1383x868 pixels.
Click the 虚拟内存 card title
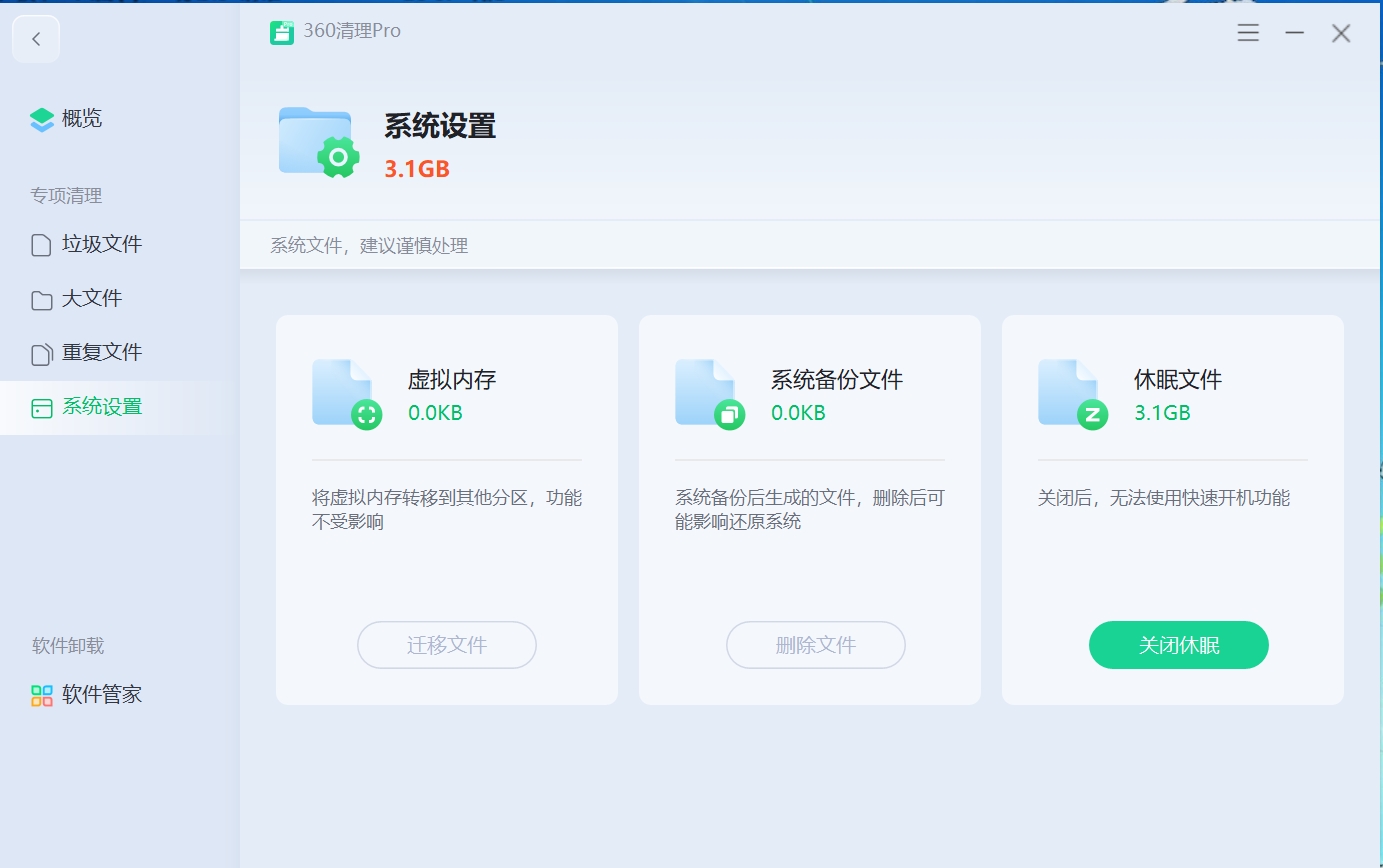pyautogui.click(x=452, y=380)
